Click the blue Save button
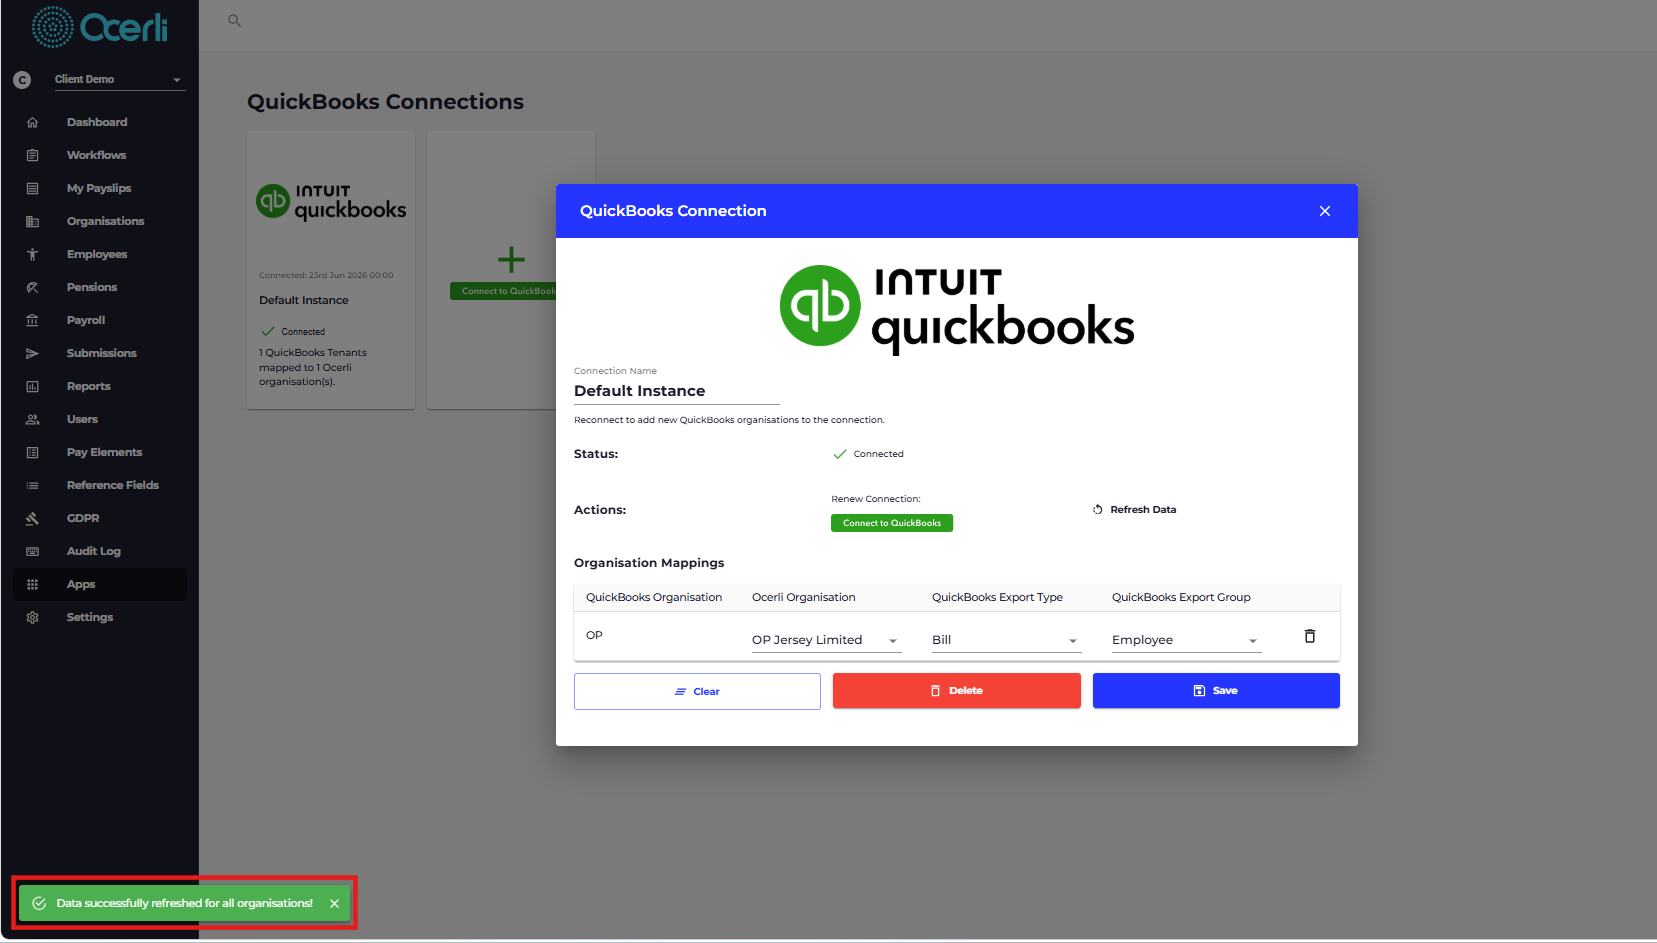The height and width of the screenshot is (943, 1657). (x=1216, y=691)
